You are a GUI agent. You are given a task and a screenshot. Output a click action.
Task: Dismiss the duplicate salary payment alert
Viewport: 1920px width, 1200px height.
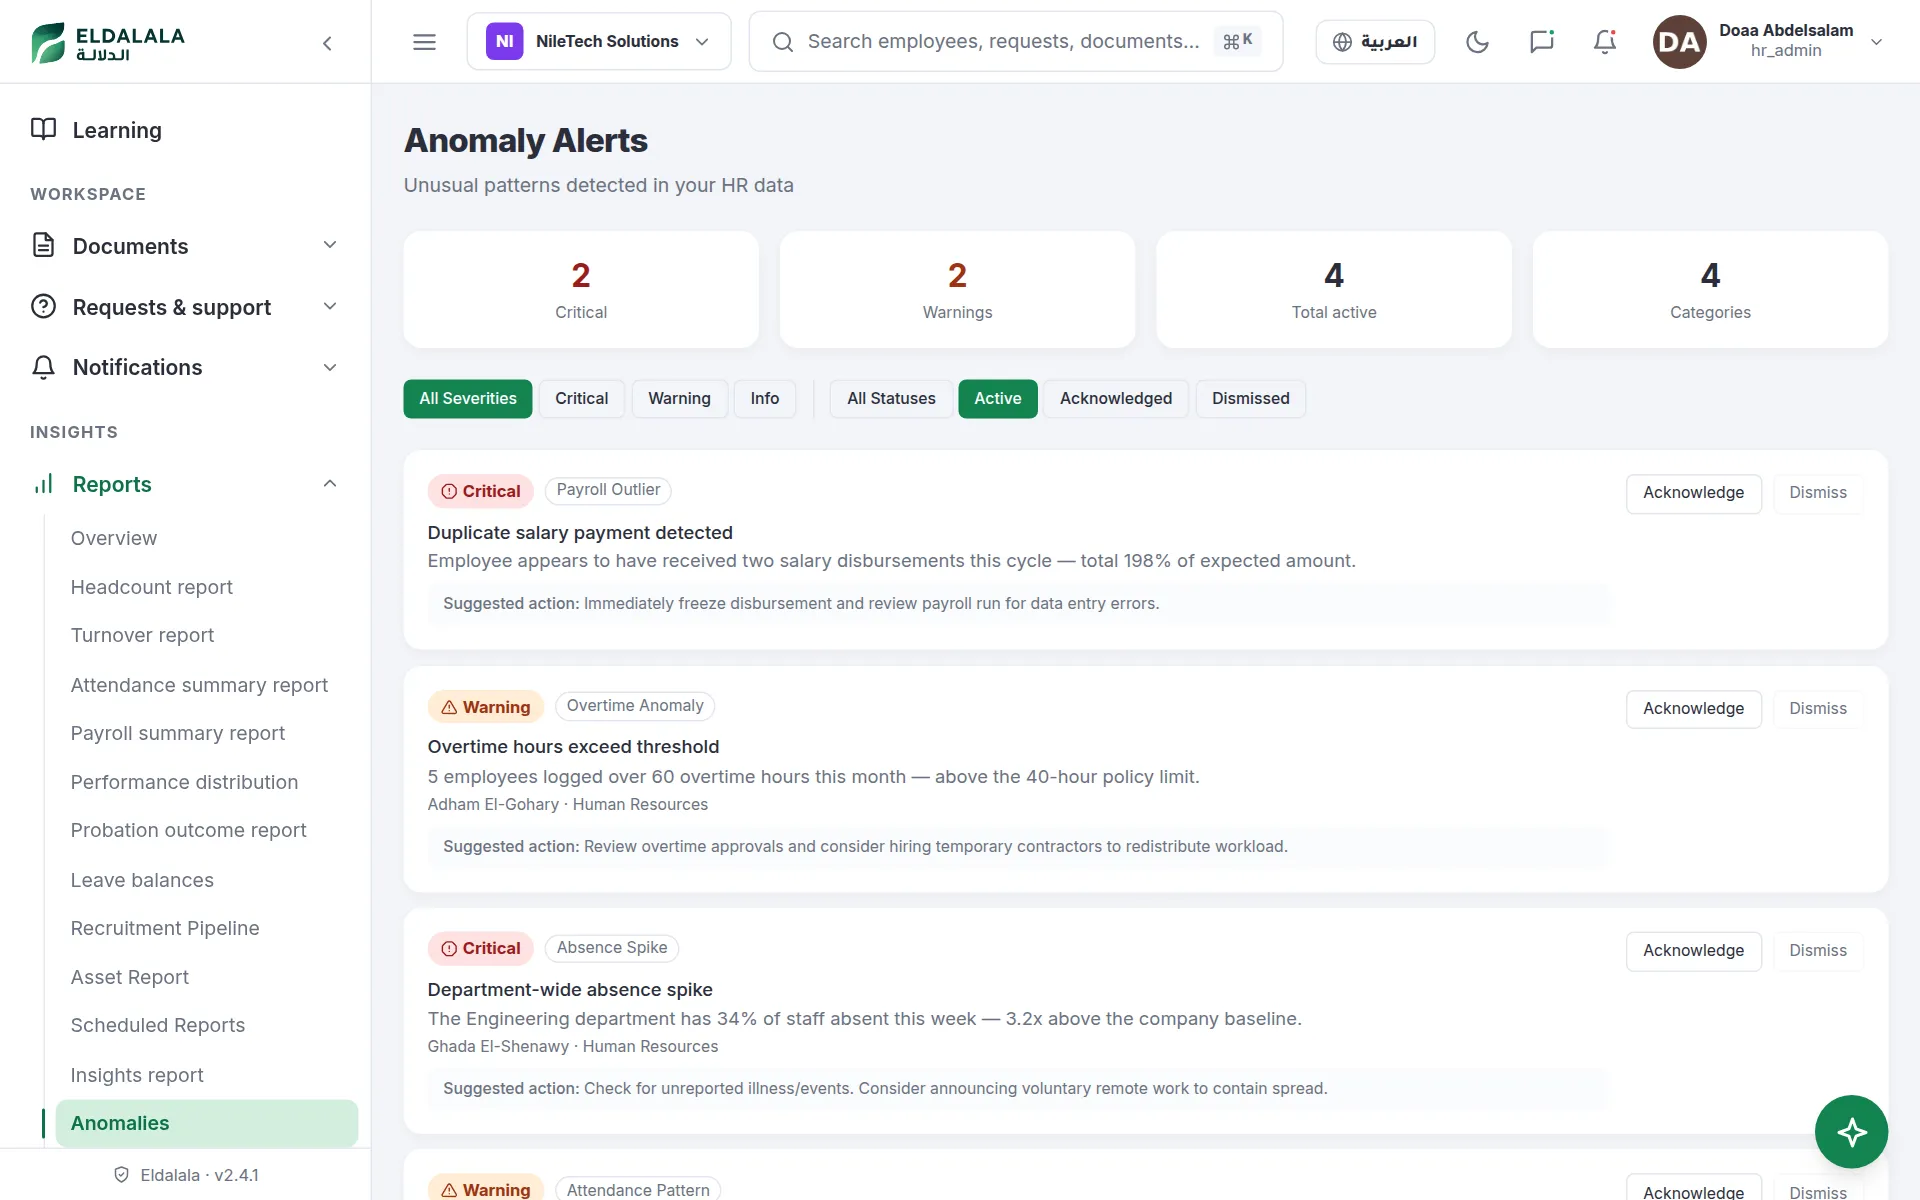1818,494
